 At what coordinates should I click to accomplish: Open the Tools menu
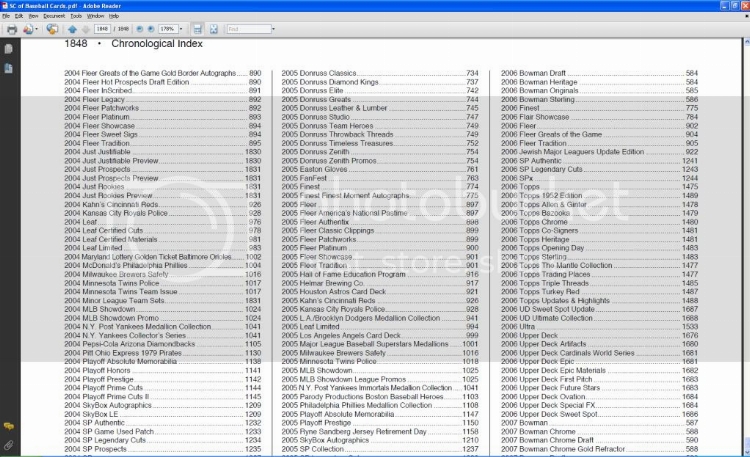(x=76, y=16)
